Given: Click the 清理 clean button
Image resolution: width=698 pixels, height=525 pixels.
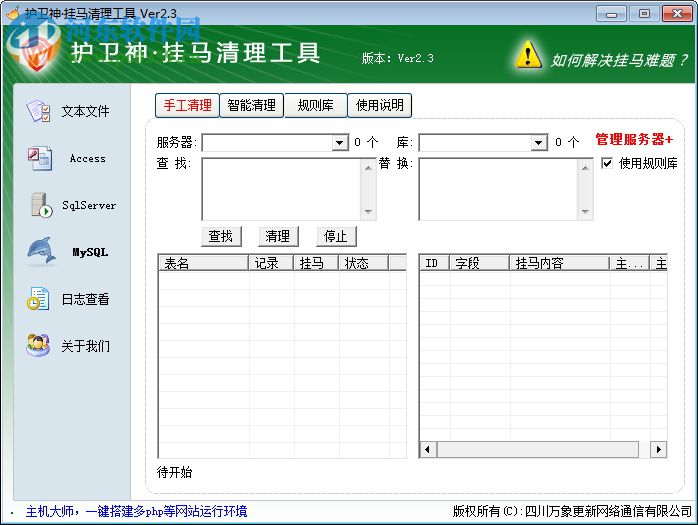Looking at the screenshot, I should (278, 236).
